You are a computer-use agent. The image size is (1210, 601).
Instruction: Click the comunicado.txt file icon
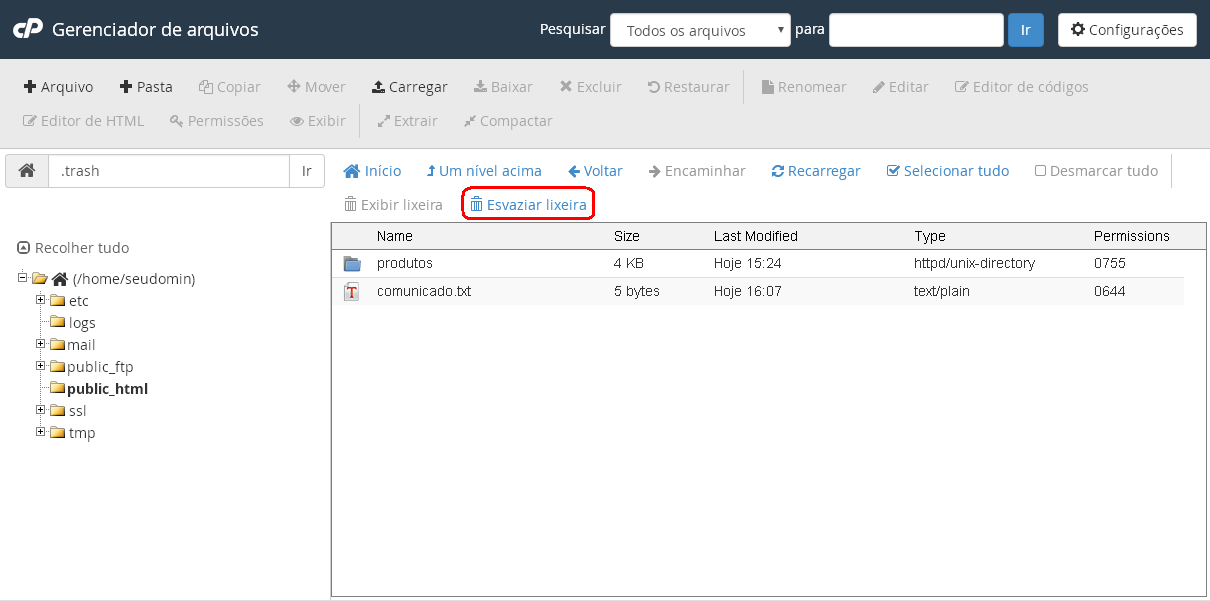point(351,292)
